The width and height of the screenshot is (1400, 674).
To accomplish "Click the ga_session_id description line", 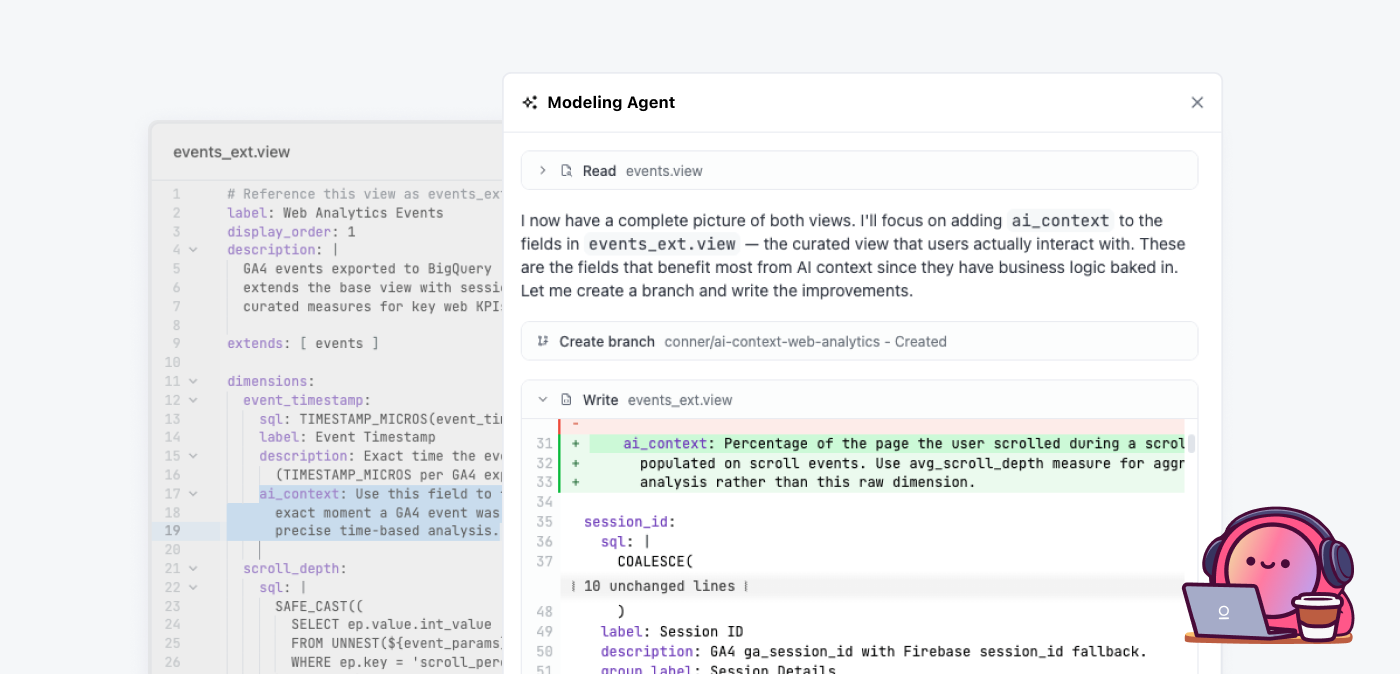I will pos(873,651).
